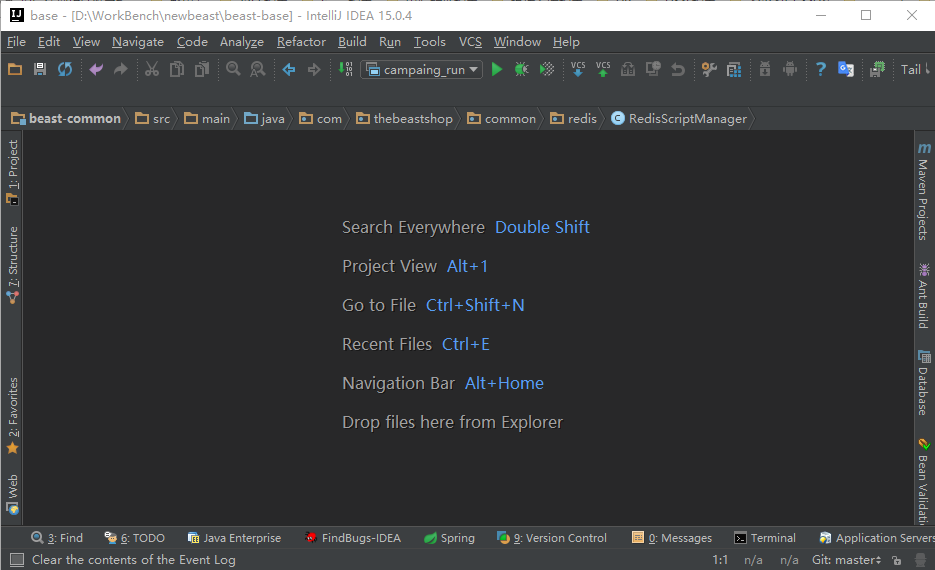
Task: Click the Paste clipboard toolbar icon
Action: click(202, 70)
